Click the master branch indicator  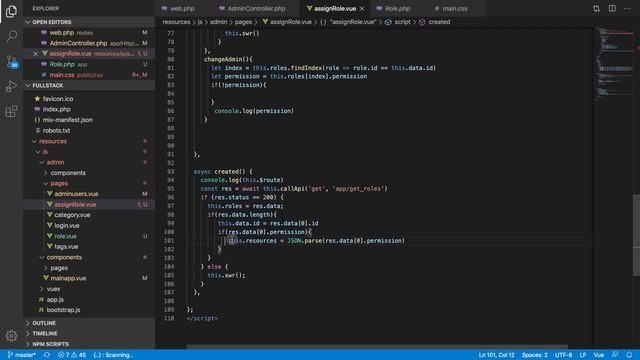click(x=22, y=355)
